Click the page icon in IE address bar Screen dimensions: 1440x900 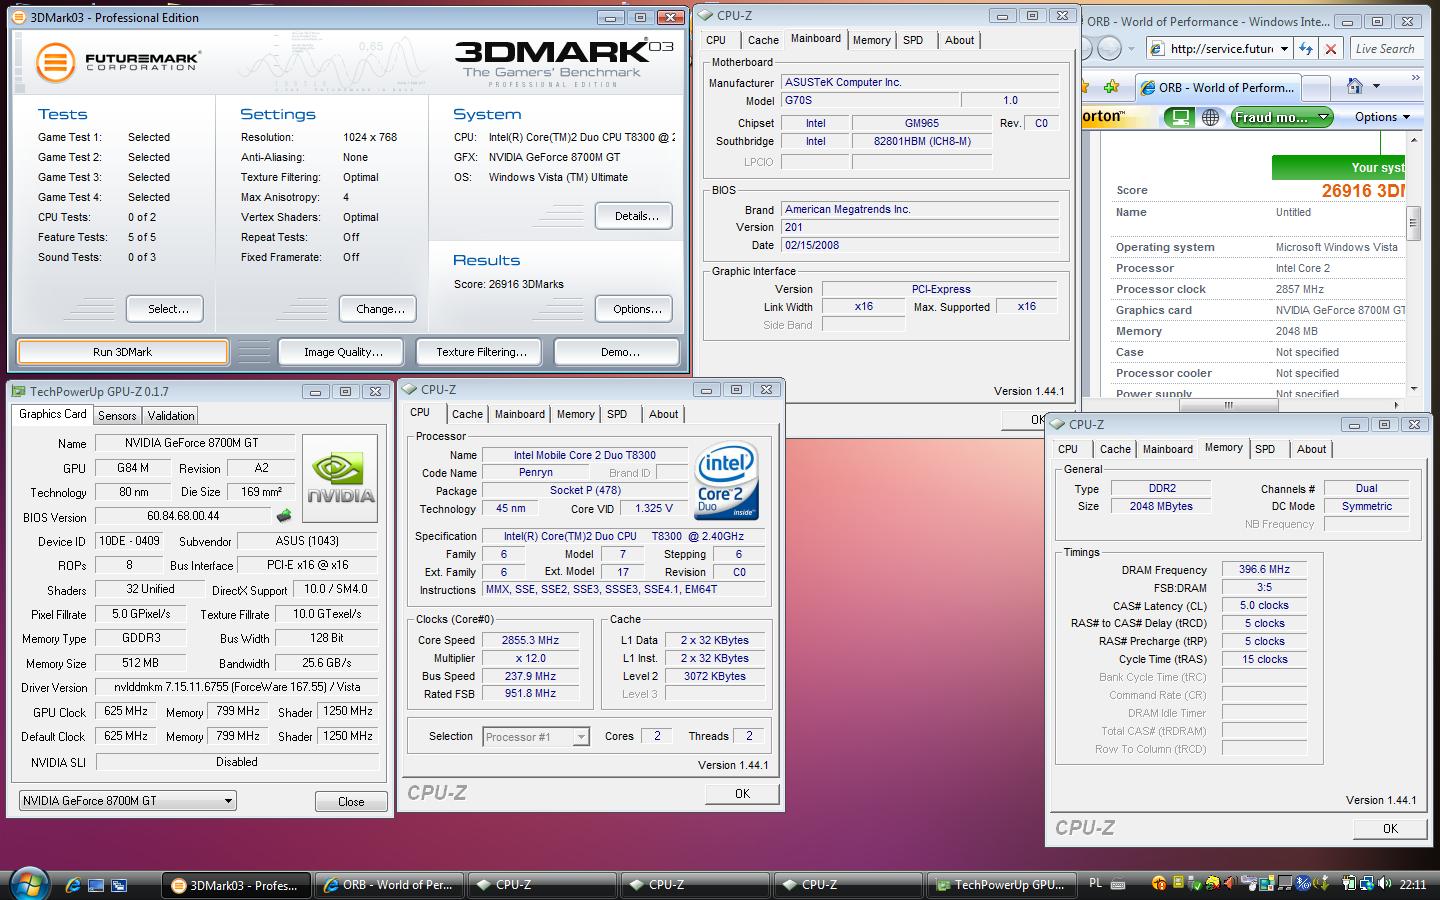(1157, 48)
